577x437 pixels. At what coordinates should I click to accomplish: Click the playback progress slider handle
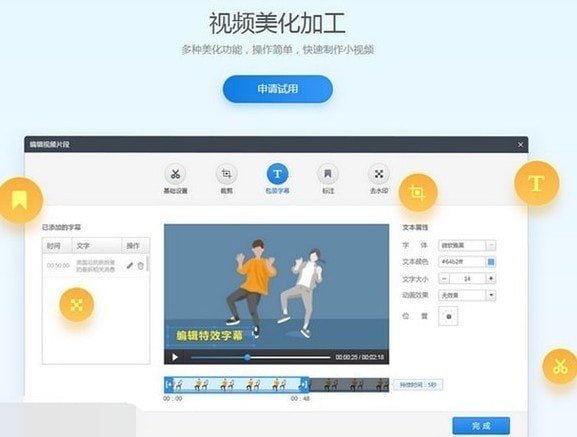pyautogui.click(x=247, y=357)
